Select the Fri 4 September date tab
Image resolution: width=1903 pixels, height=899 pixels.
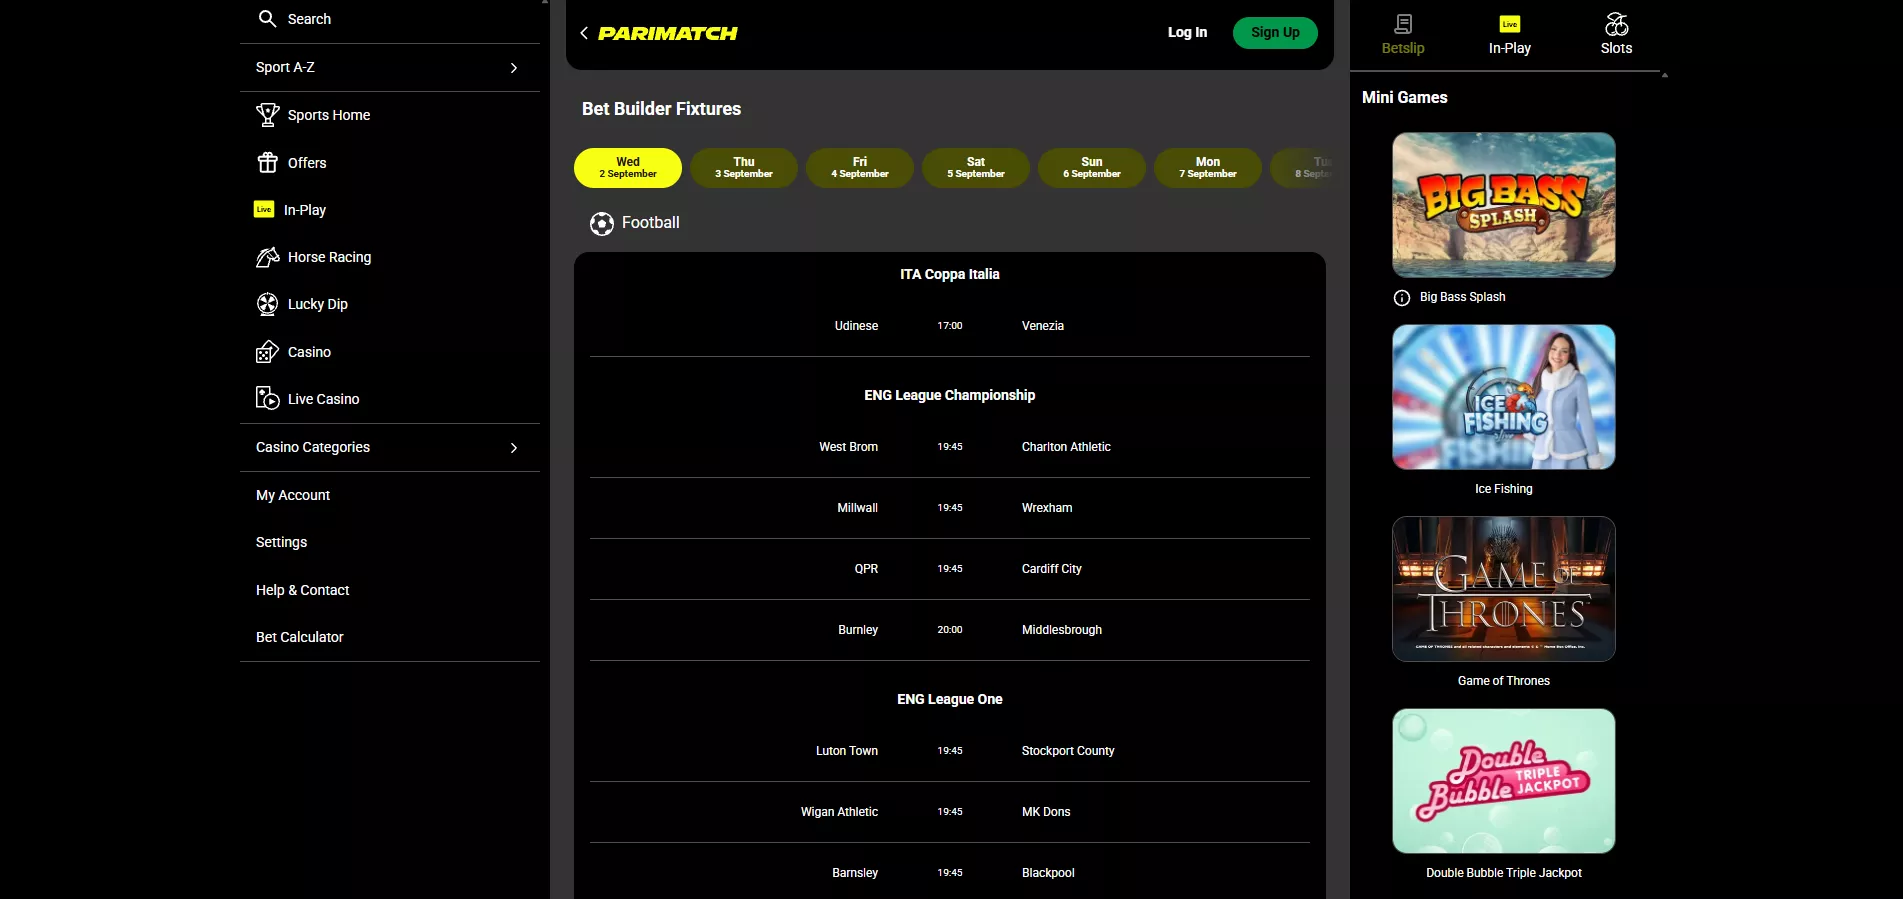860,167
